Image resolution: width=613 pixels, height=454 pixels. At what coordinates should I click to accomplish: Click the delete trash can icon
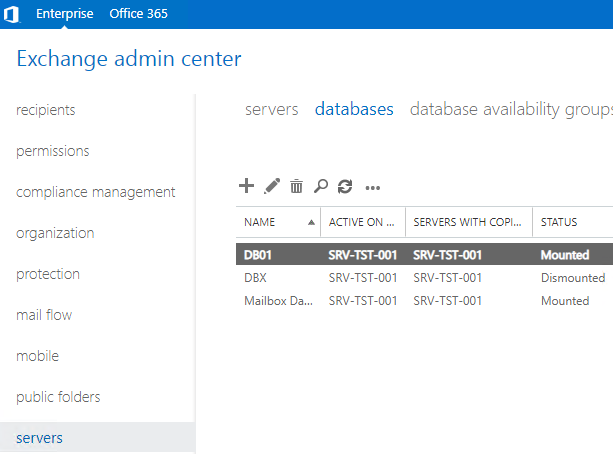pyautogui.click(x=296, y=186)
